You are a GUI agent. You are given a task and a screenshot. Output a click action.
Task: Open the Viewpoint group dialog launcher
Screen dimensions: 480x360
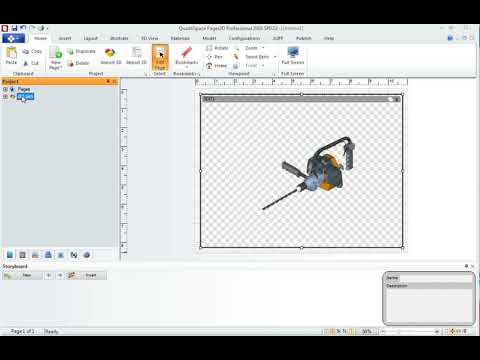[x=274, y=74]
